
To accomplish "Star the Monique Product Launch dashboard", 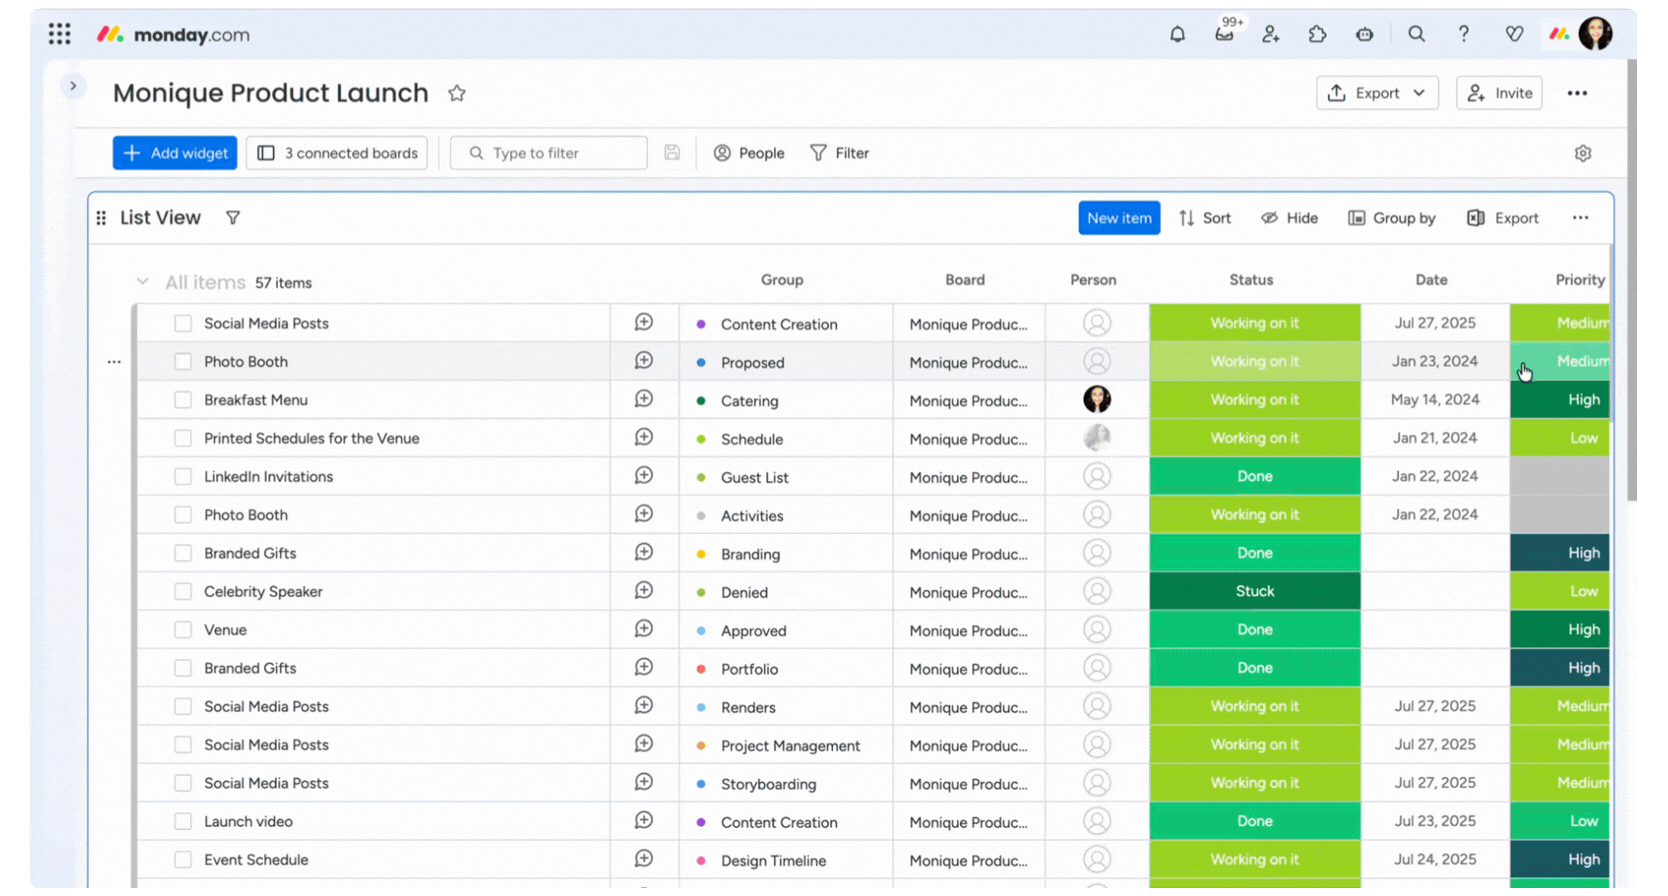I will (x=457, y=93).
